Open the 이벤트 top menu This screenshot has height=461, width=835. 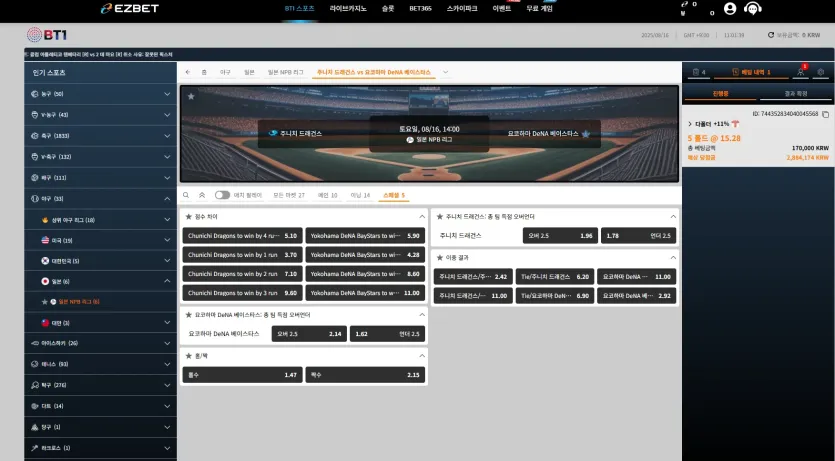pyautogui.click(x=502, y=9)
